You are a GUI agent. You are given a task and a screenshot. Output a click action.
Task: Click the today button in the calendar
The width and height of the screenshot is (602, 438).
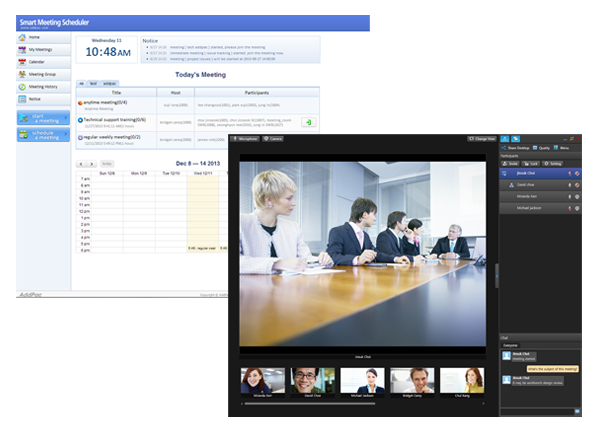click(107, 164)
